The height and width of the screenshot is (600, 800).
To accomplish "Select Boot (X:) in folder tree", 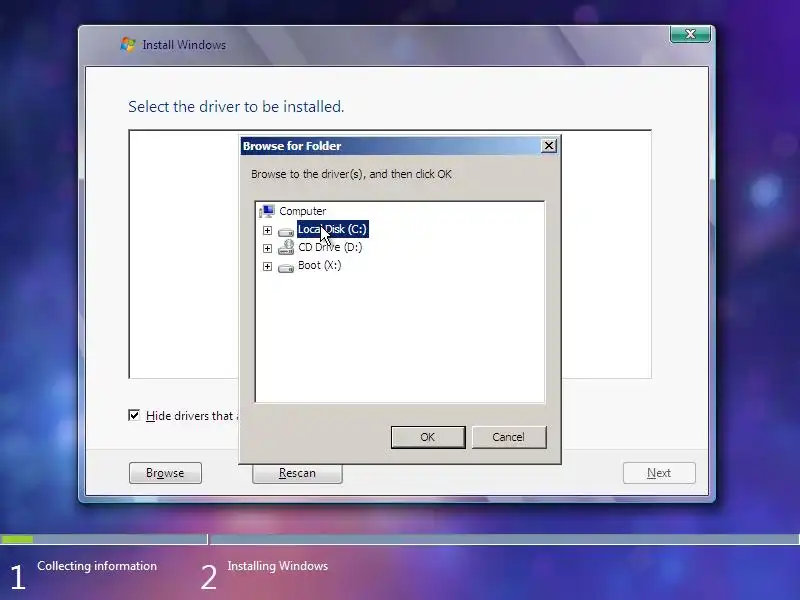I will [319, 265].
